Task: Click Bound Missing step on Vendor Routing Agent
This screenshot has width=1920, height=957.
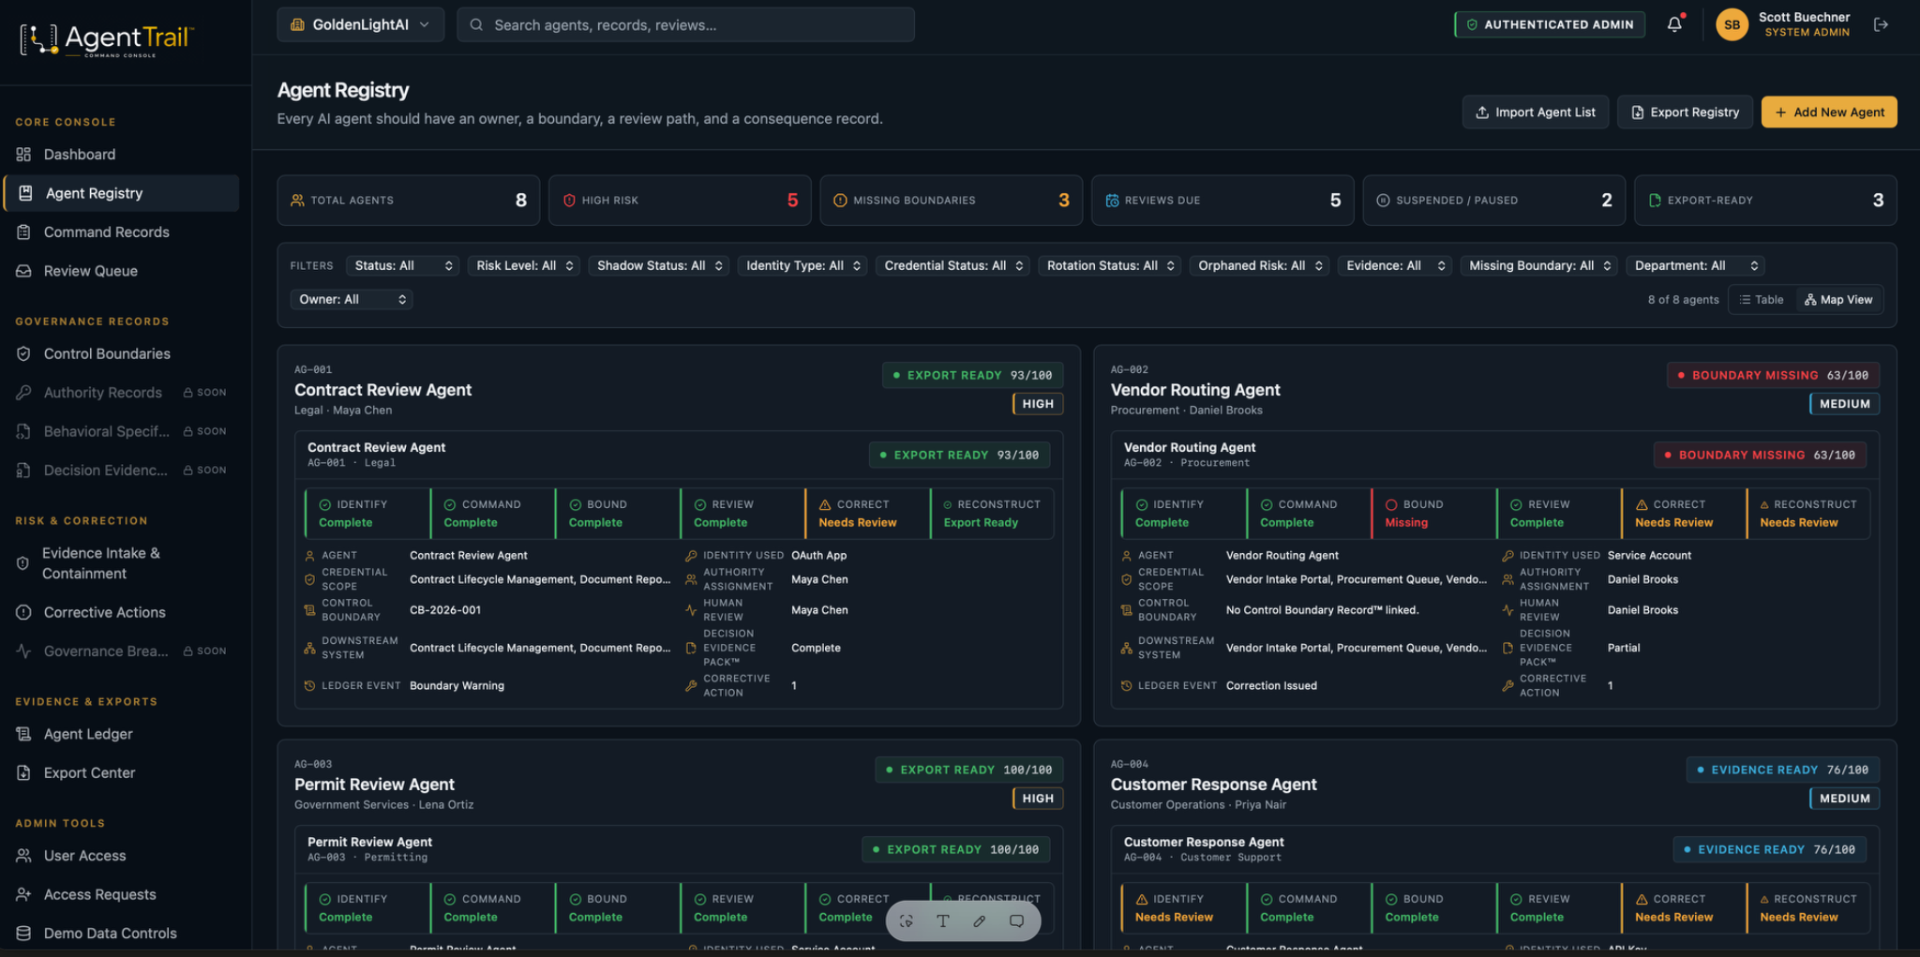Action: [1433, 514]
